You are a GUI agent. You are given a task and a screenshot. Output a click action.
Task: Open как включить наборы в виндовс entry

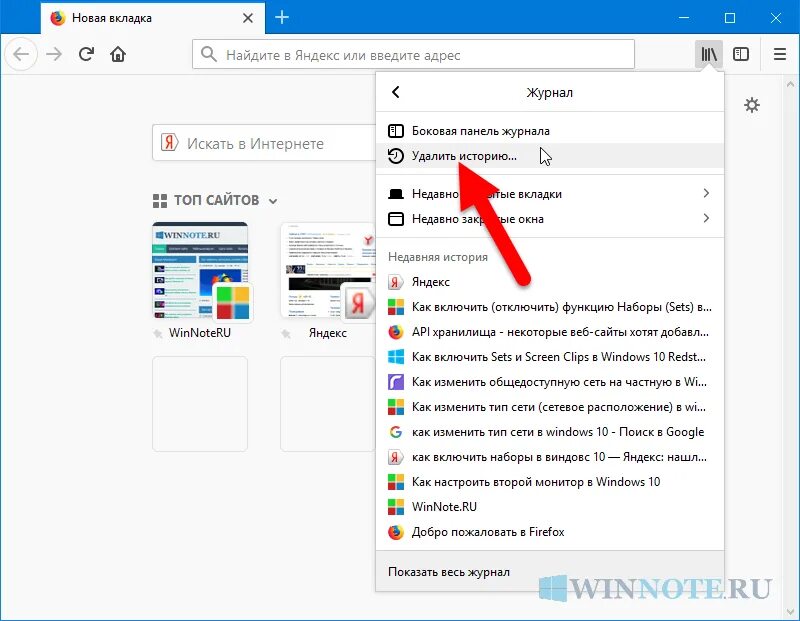click(x=550, y=457)
